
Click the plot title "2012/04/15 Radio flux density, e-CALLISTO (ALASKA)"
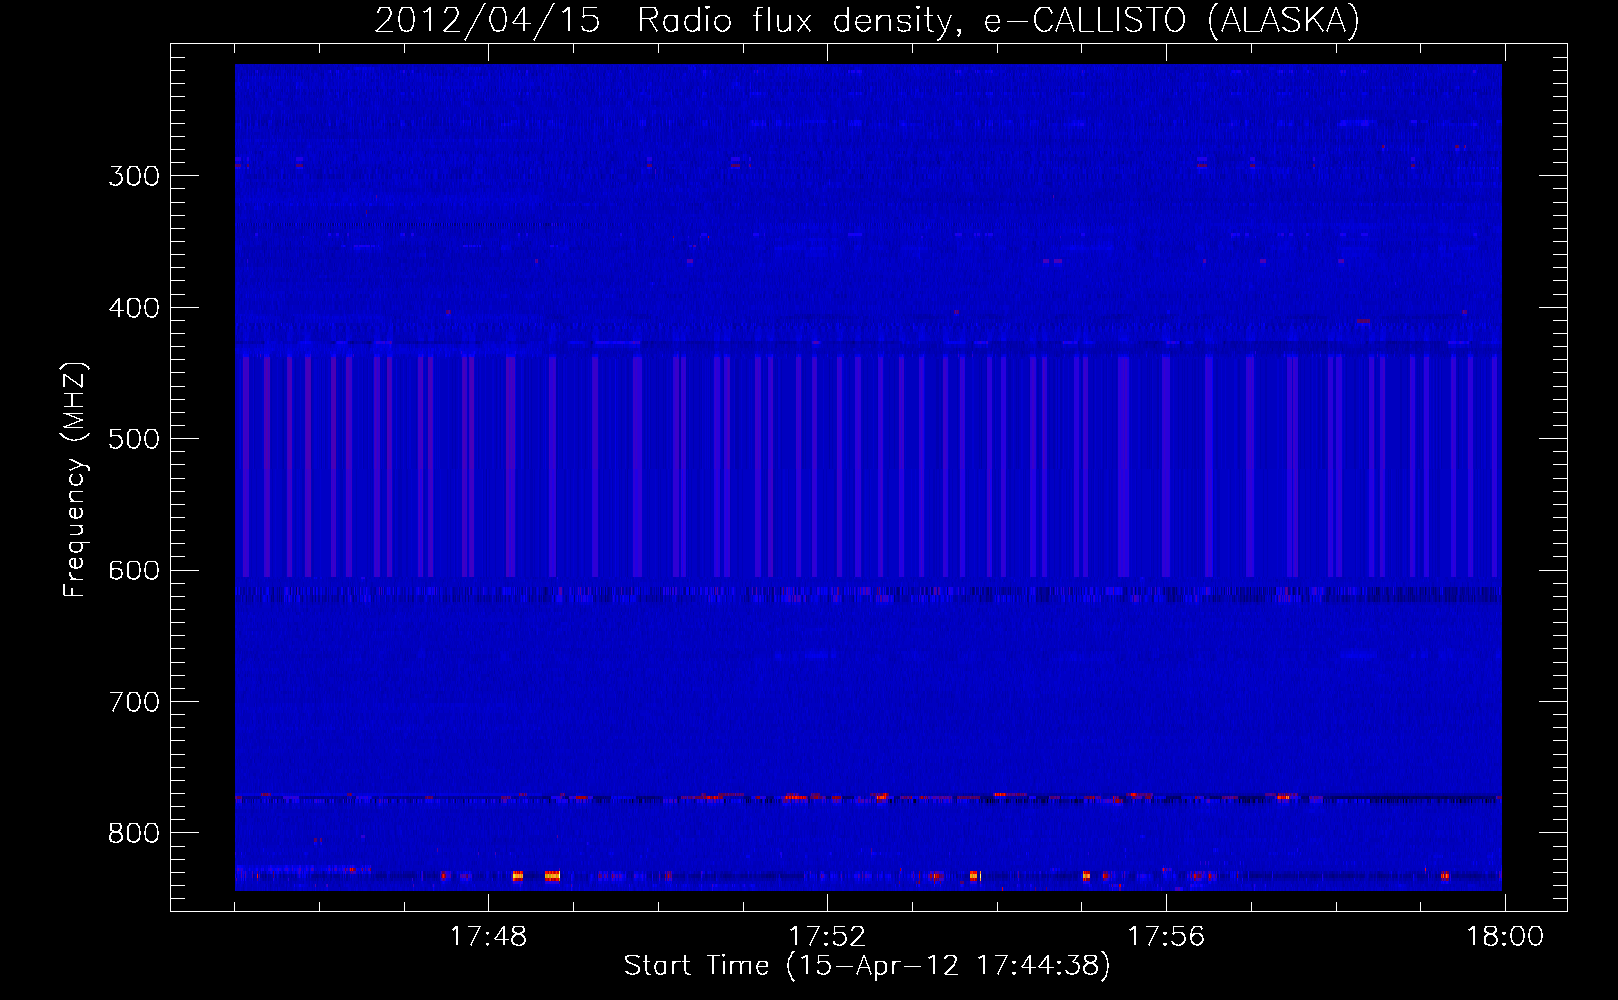pos(867,20)
